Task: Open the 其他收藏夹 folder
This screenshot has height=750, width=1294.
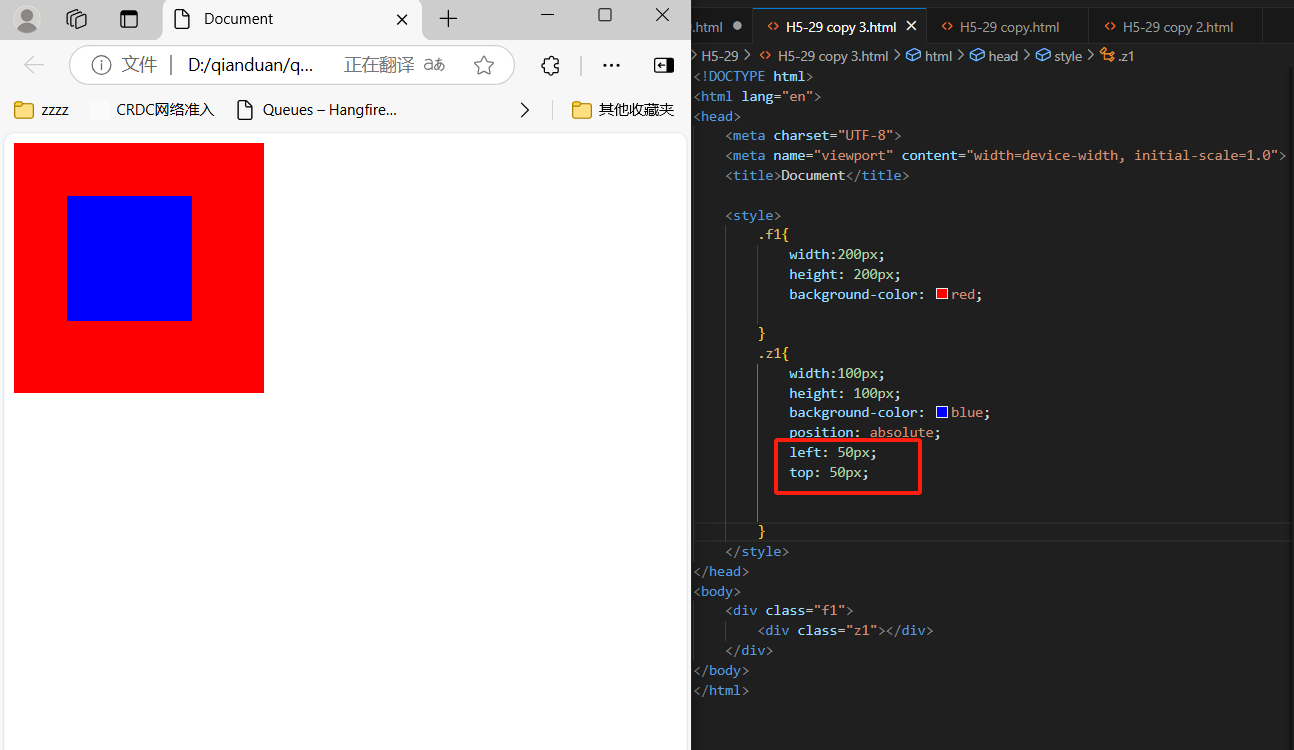Action: pos(623,110)
